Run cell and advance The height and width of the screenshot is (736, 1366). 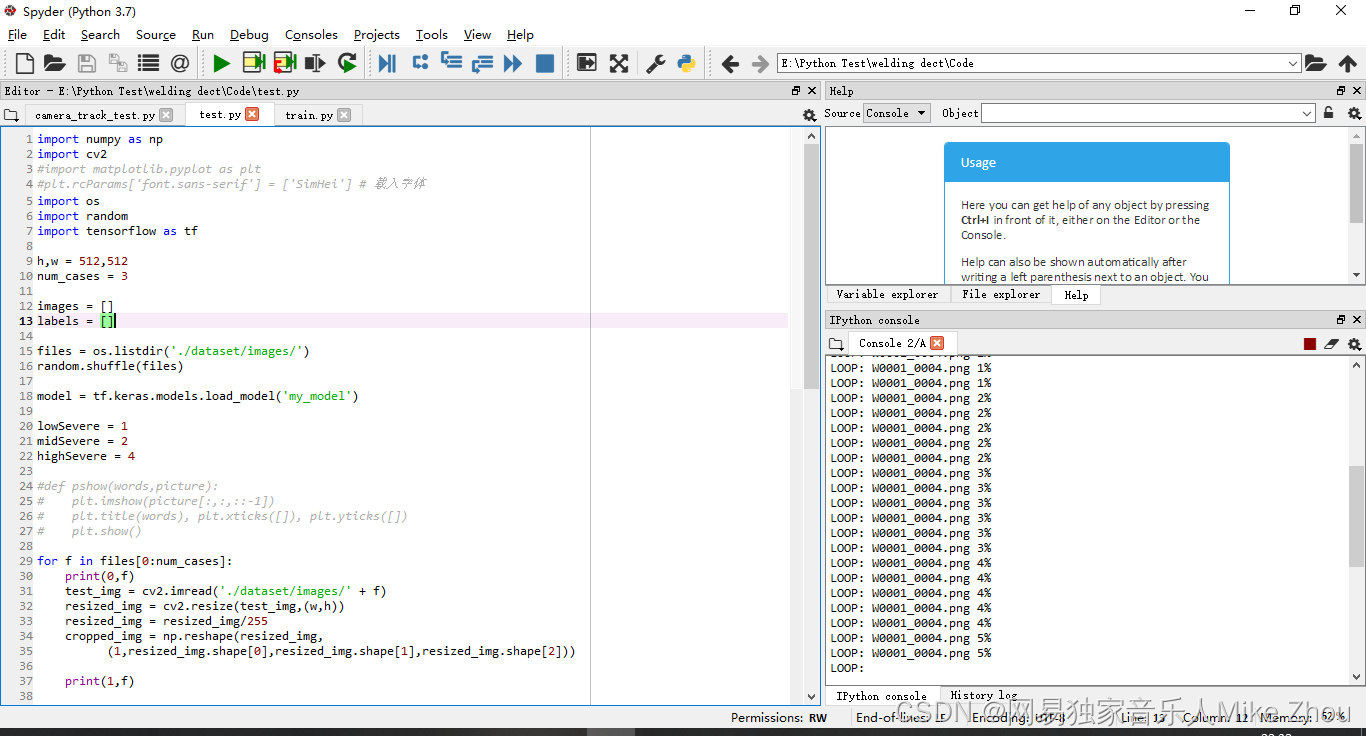(x=284, y=63)
